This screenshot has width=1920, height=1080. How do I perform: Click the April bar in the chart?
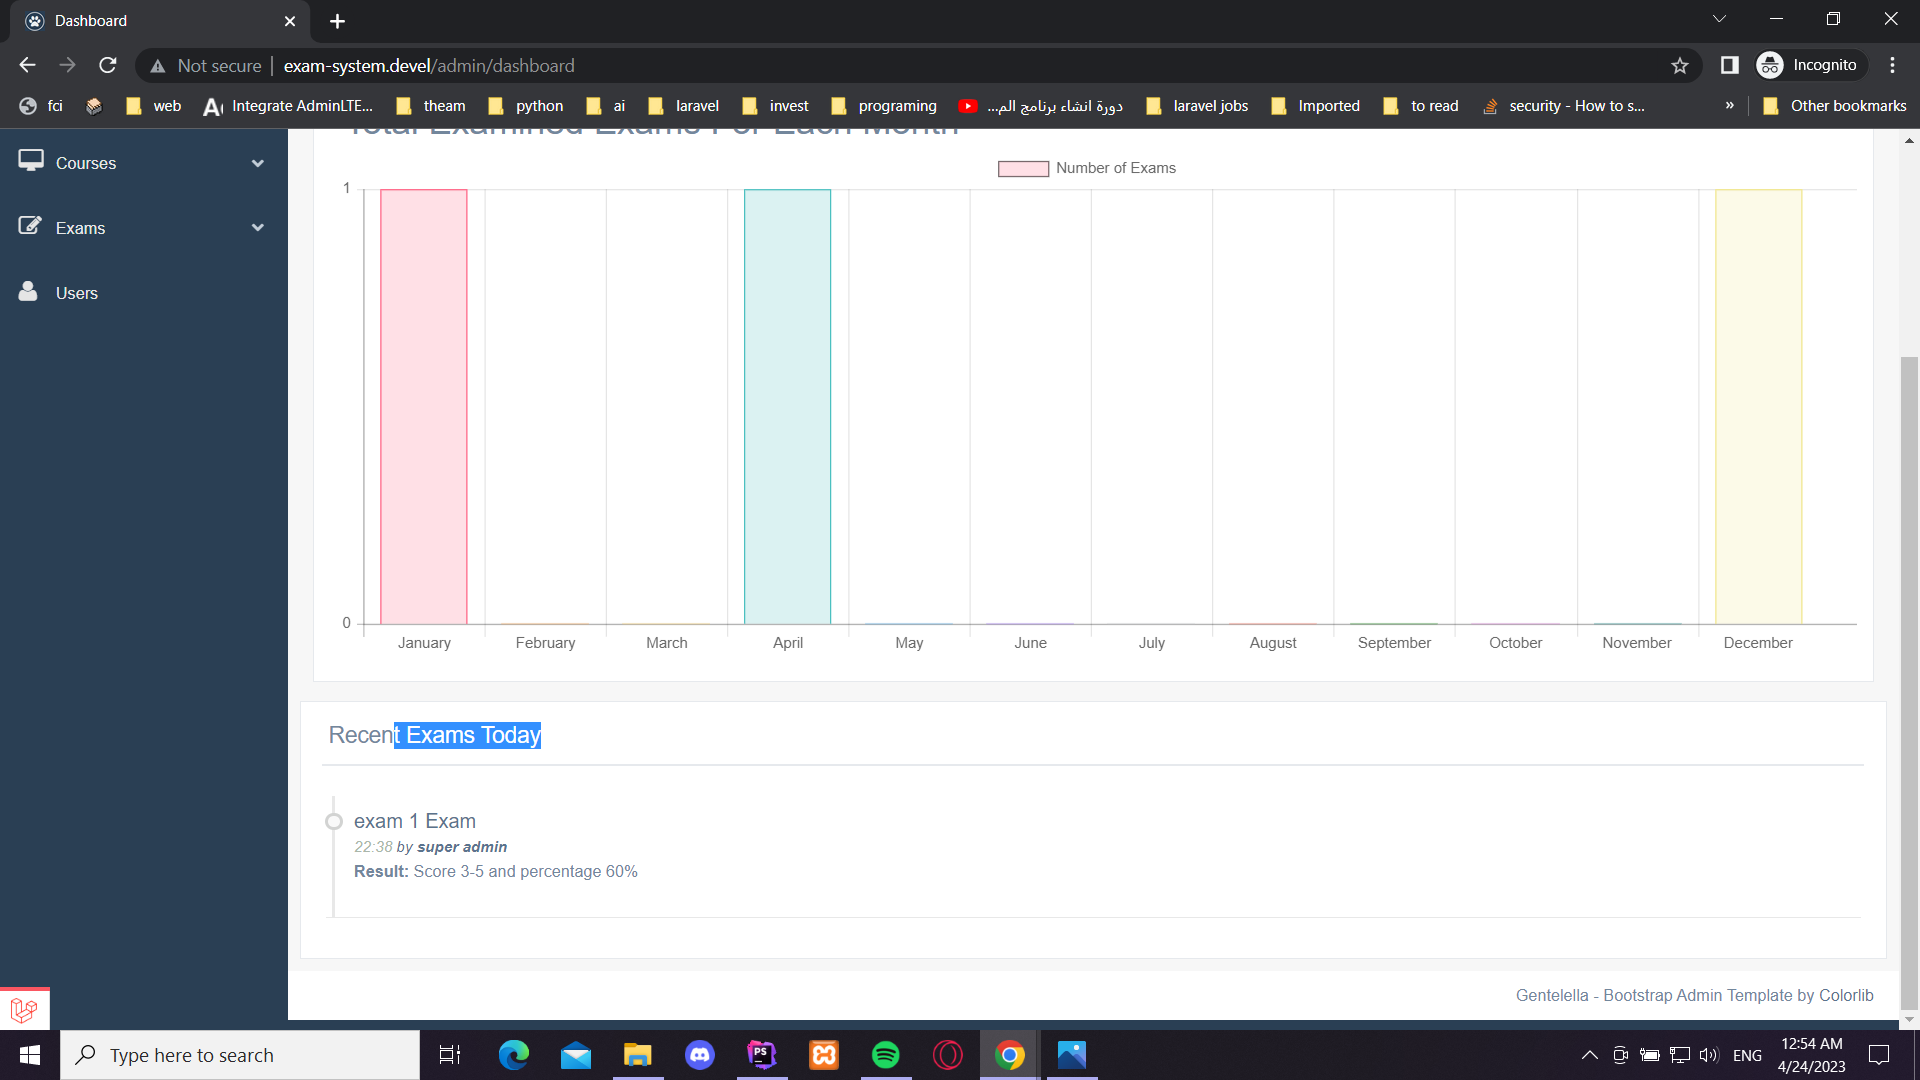click(x=787, y=406)
